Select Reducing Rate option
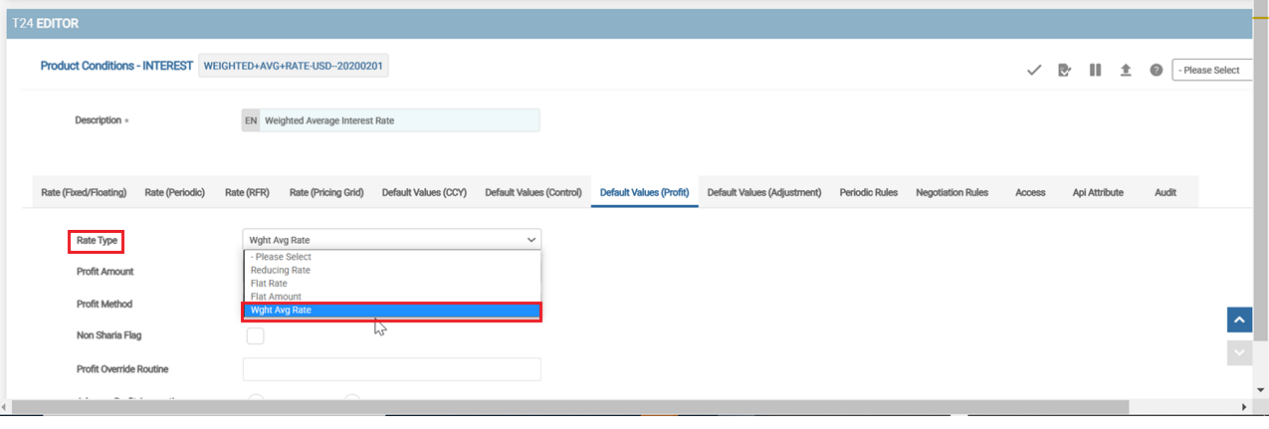 pos(281,270)
